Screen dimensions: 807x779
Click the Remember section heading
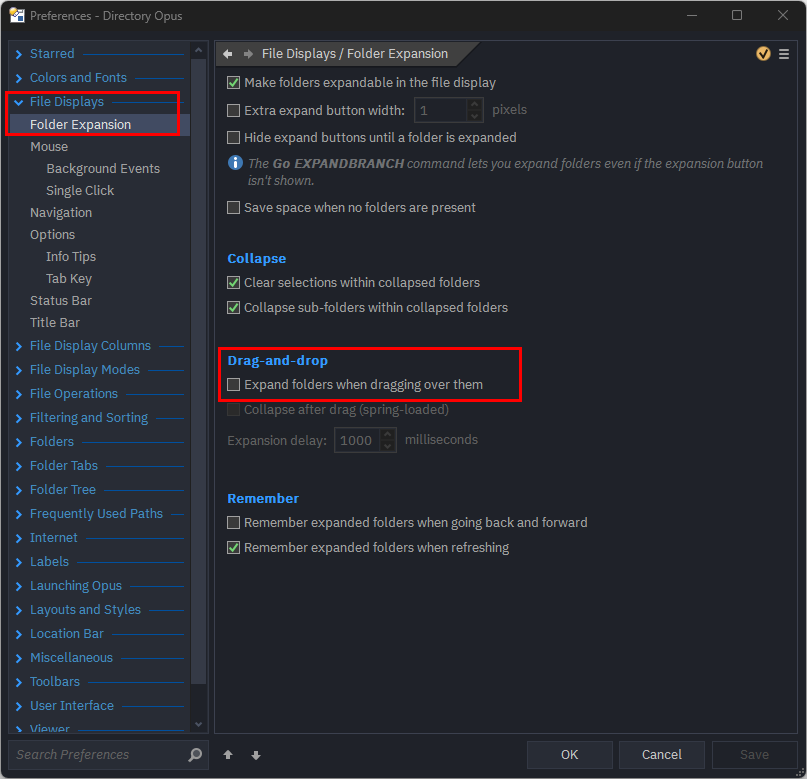point(263,499)
